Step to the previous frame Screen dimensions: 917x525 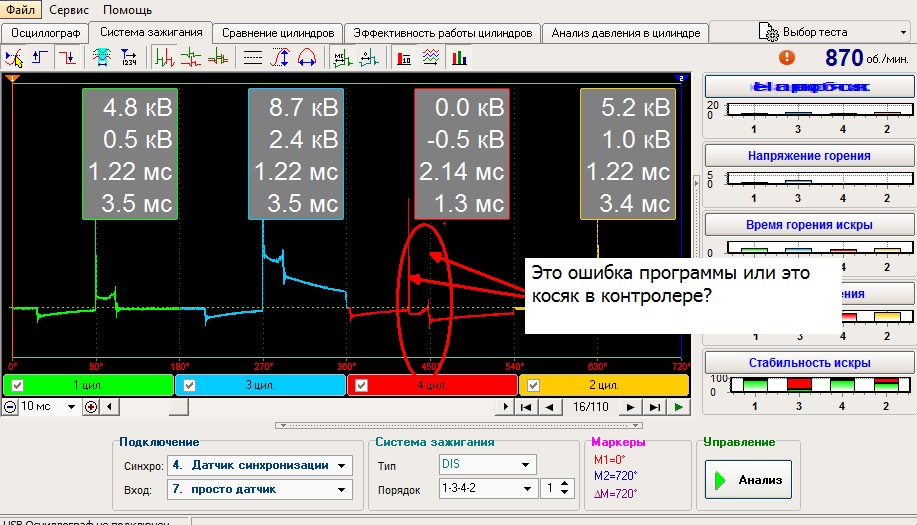click(549, 407)
